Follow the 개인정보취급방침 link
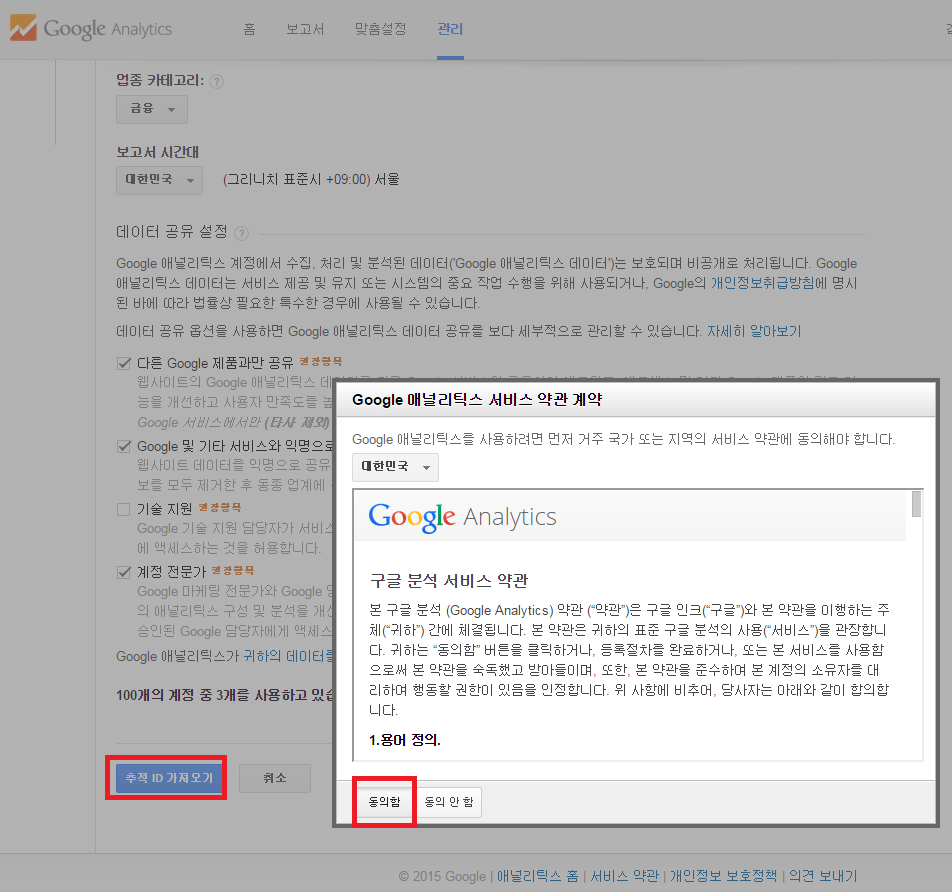This screenshot has height=892, width=952. pos(763,283)
